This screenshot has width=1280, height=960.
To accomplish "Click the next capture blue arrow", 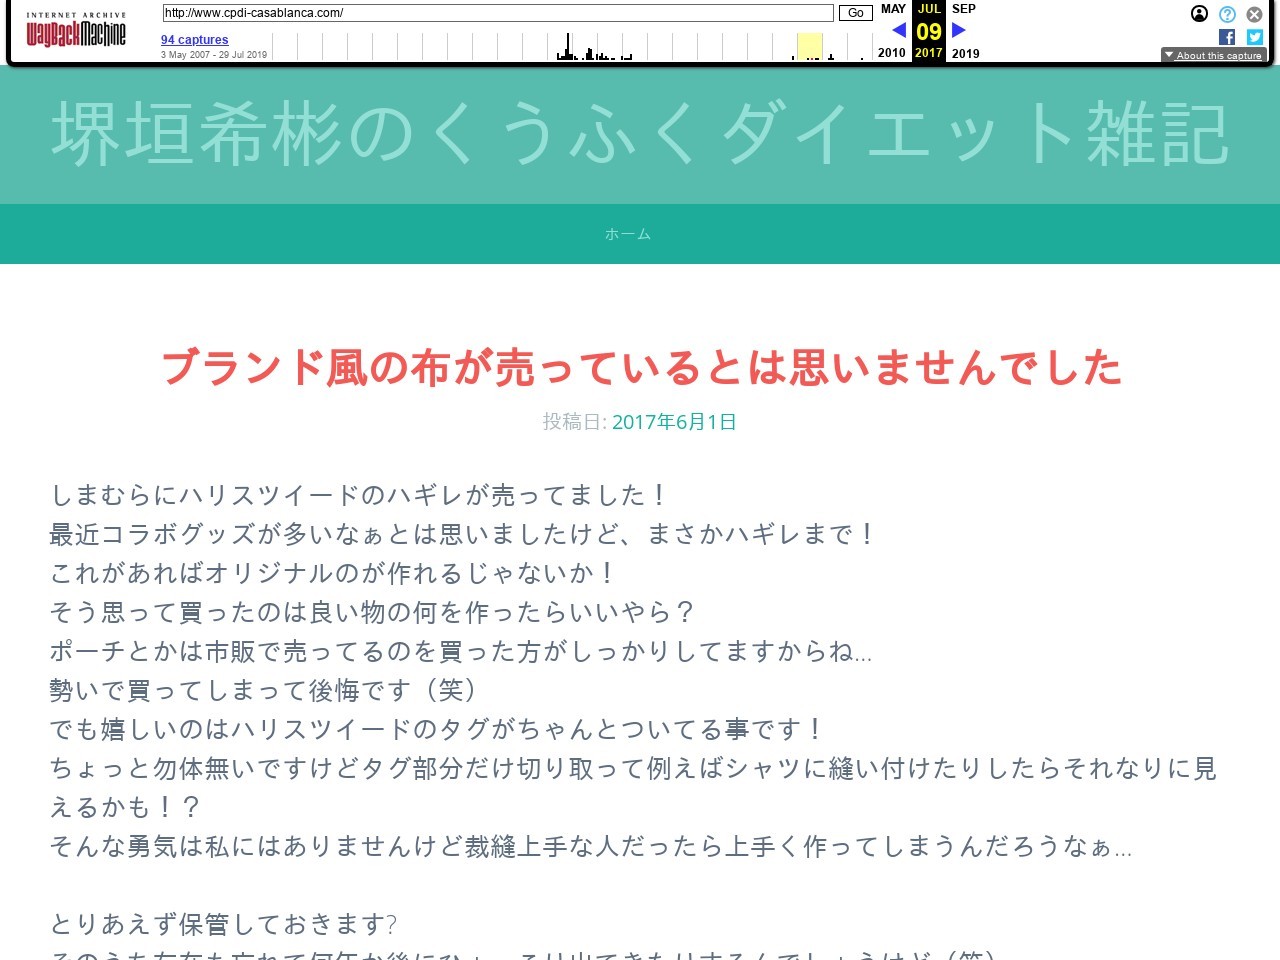I will [x=959, y=30].
